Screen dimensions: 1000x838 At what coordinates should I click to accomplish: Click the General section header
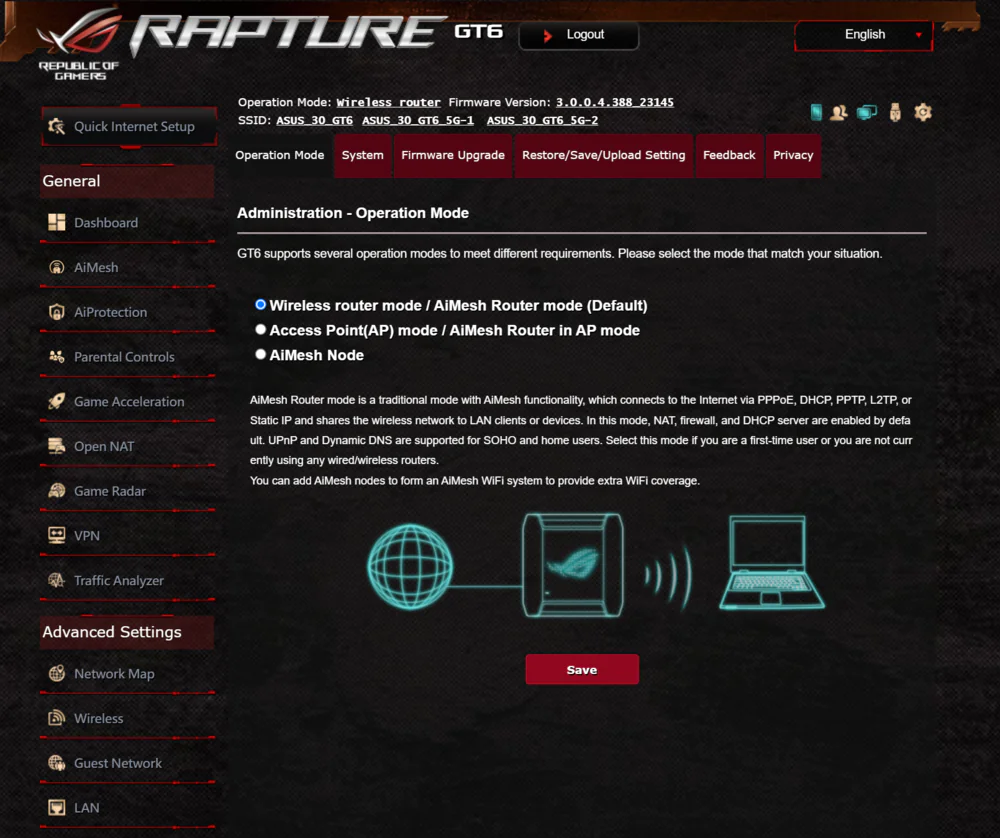point(127,181)
